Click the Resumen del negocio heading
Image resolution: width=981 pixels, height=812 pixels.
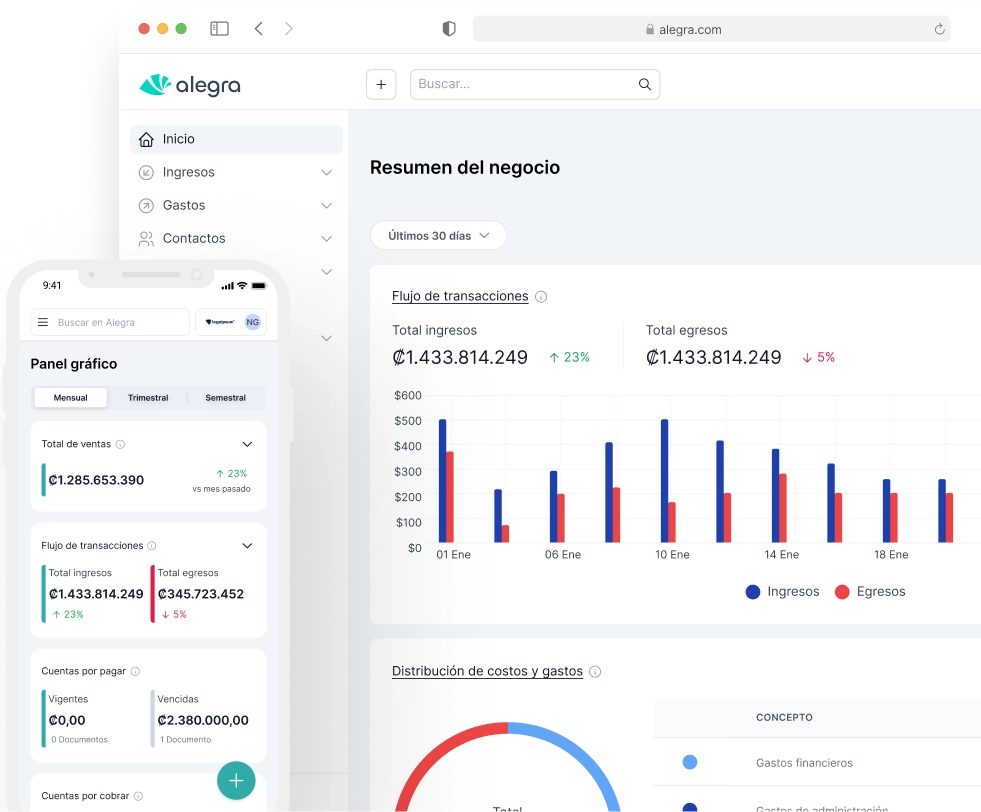coord(465,168)
